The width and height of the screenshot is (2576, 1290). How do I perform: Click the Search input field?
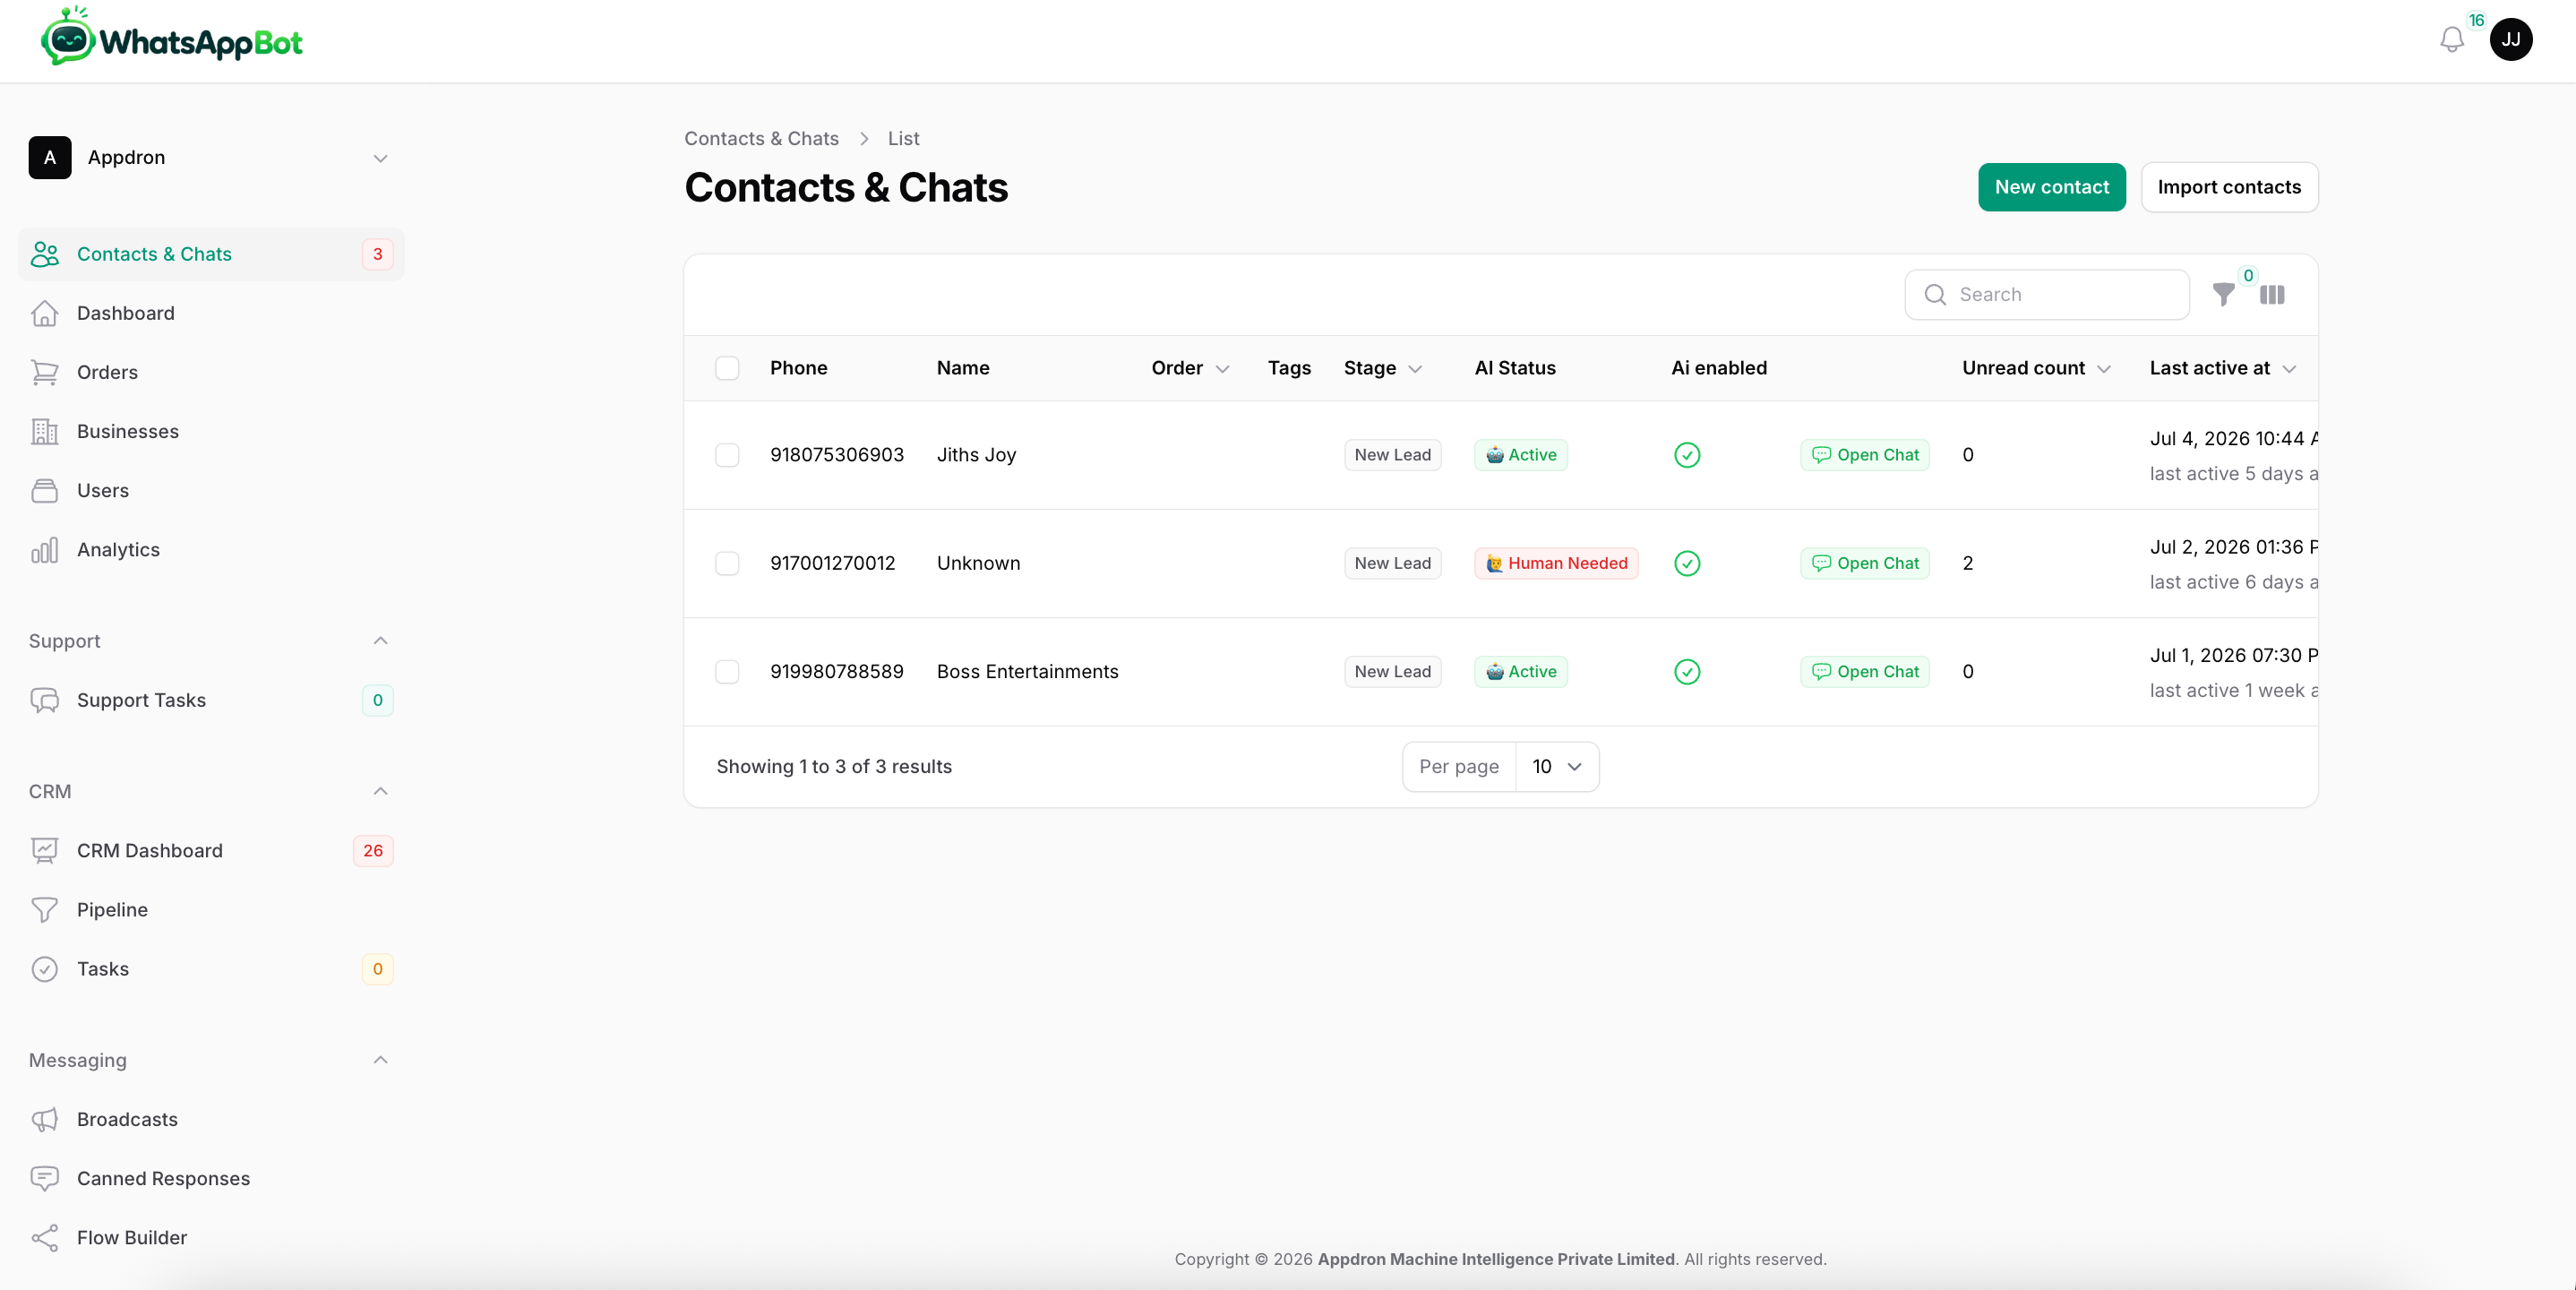point(2047,295)
